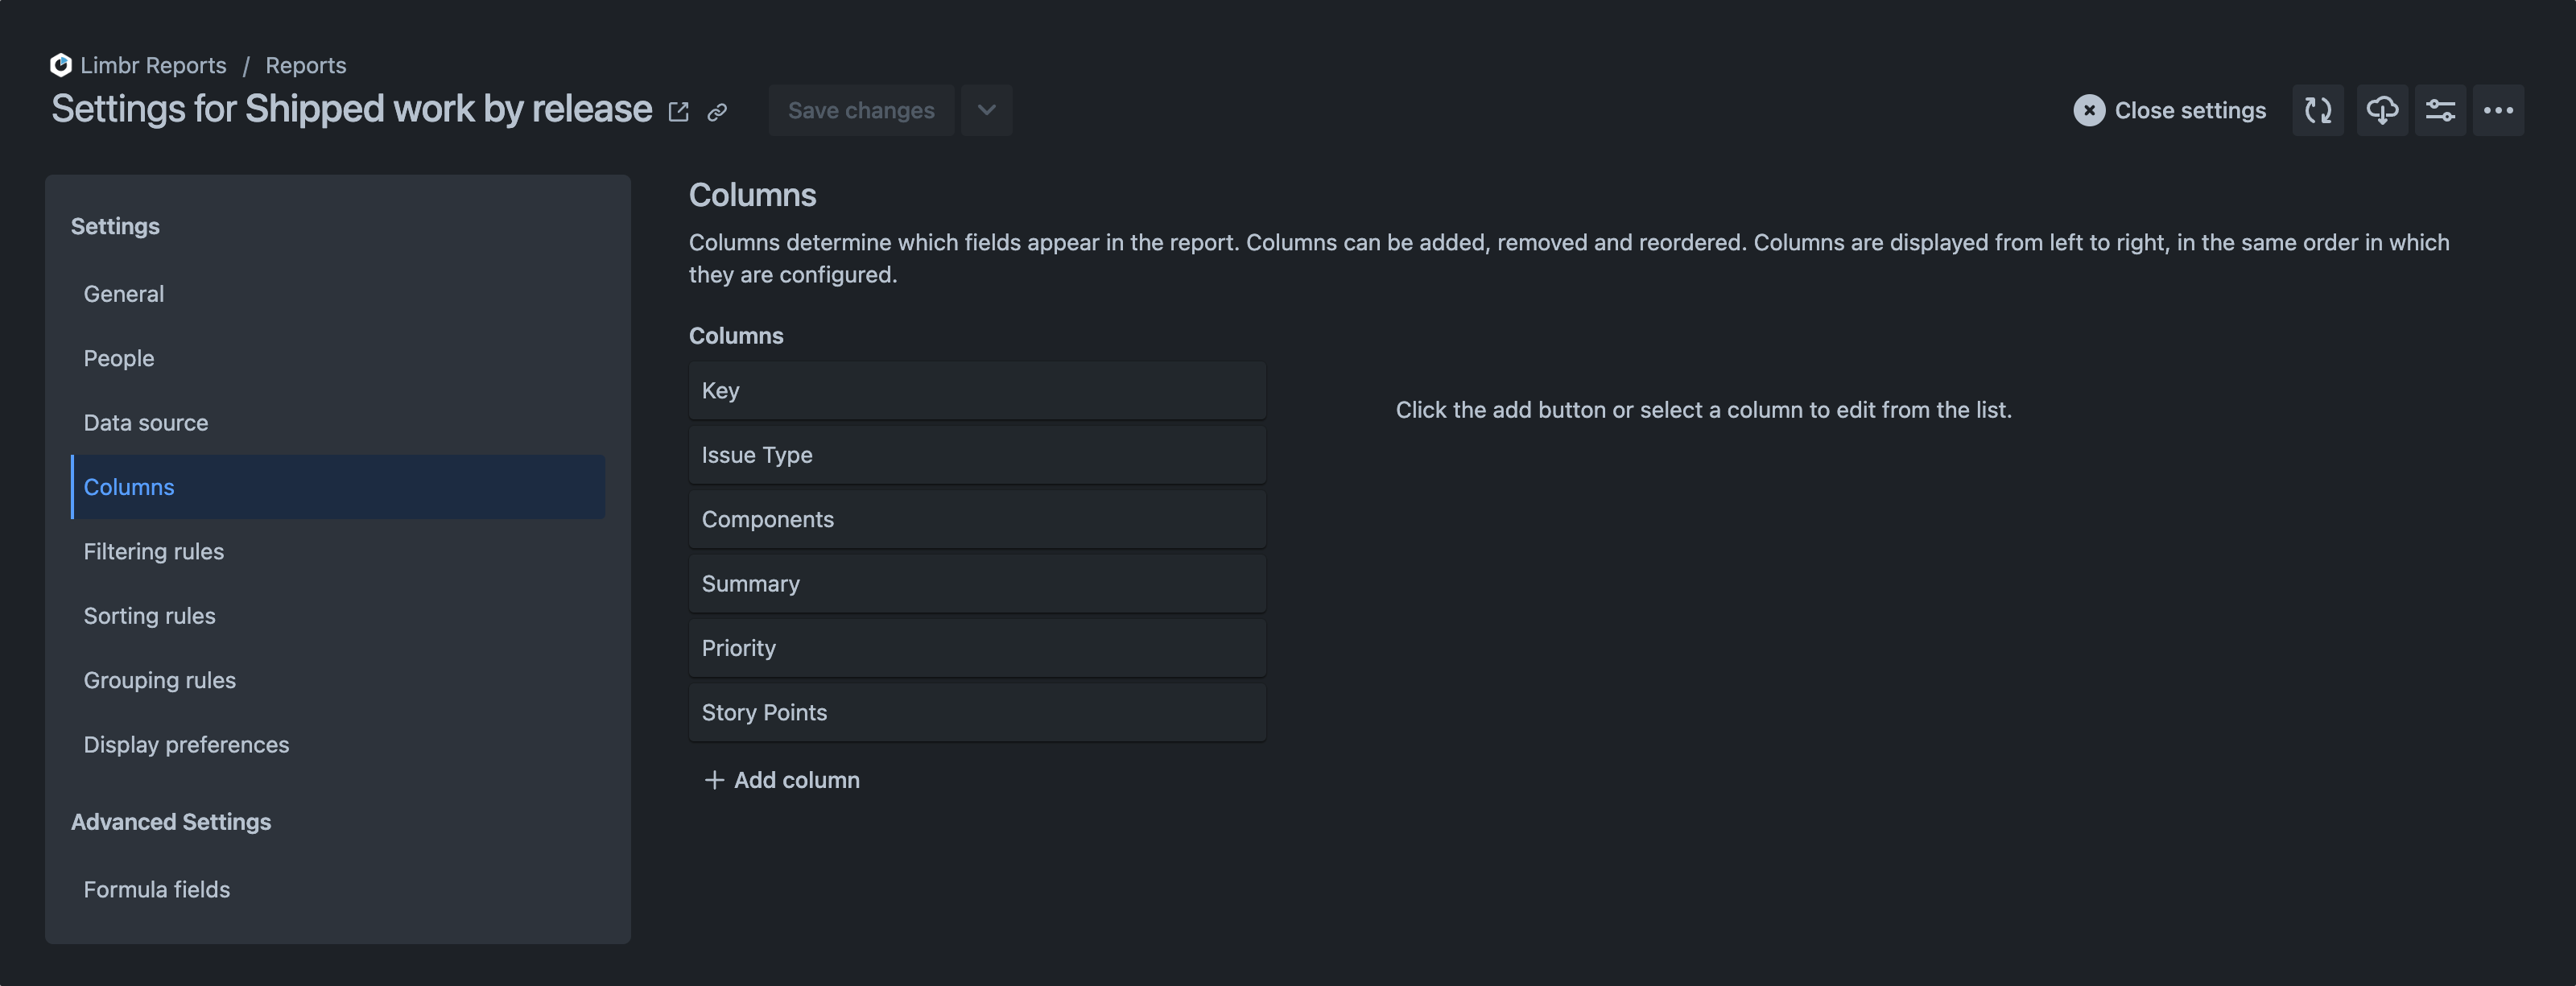Open report in new tab via external link icon
The height and width of the screenshot is (986, 2576).
click(679, 110)
